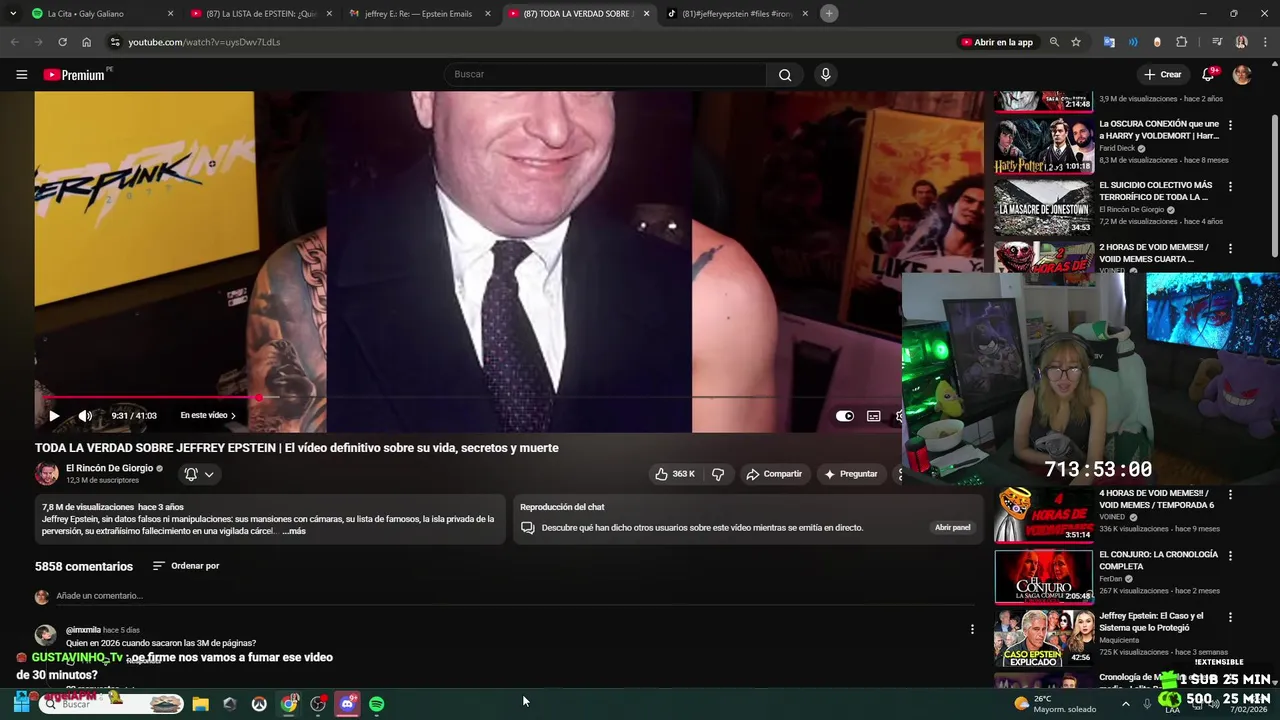The height and width of the screenshot is (720, 1280).
Task: Switch to '#jefferyepstein #files' TikTok tab
Action: [736, 14]
